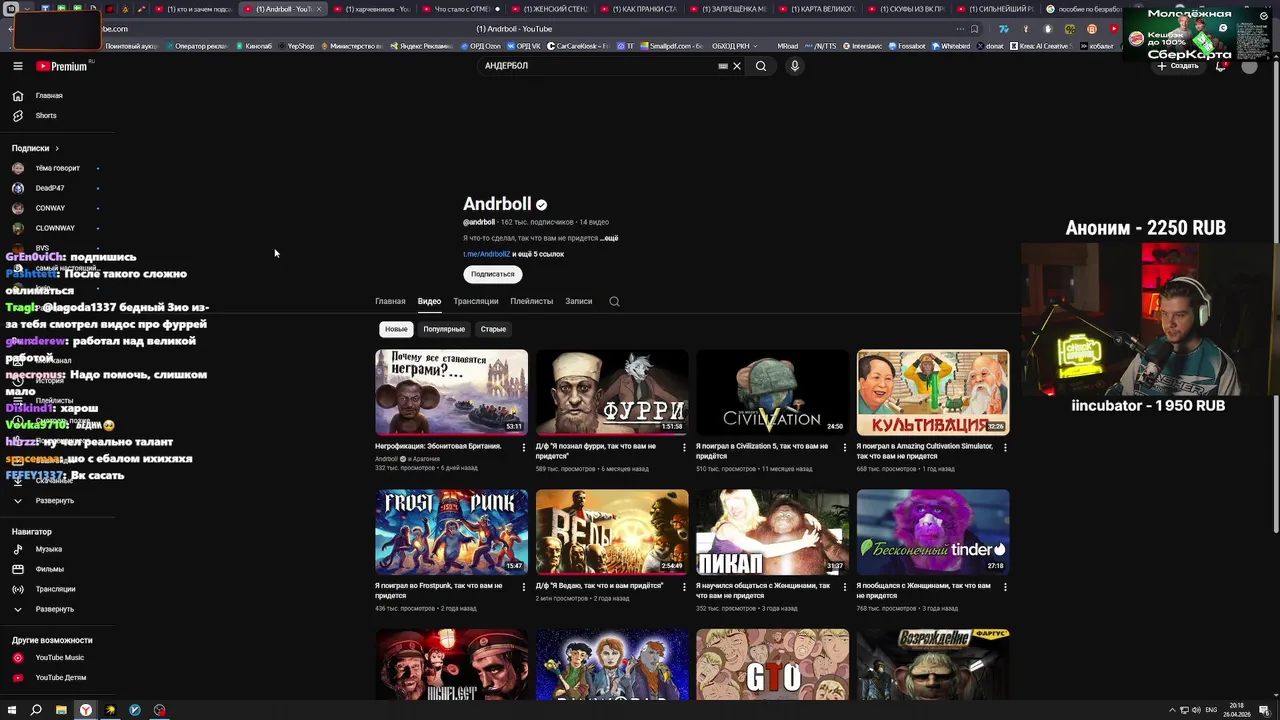Screen dimensions: 1280x720
Task: Open Shorts in the sidebar
Action: (46, 116)
